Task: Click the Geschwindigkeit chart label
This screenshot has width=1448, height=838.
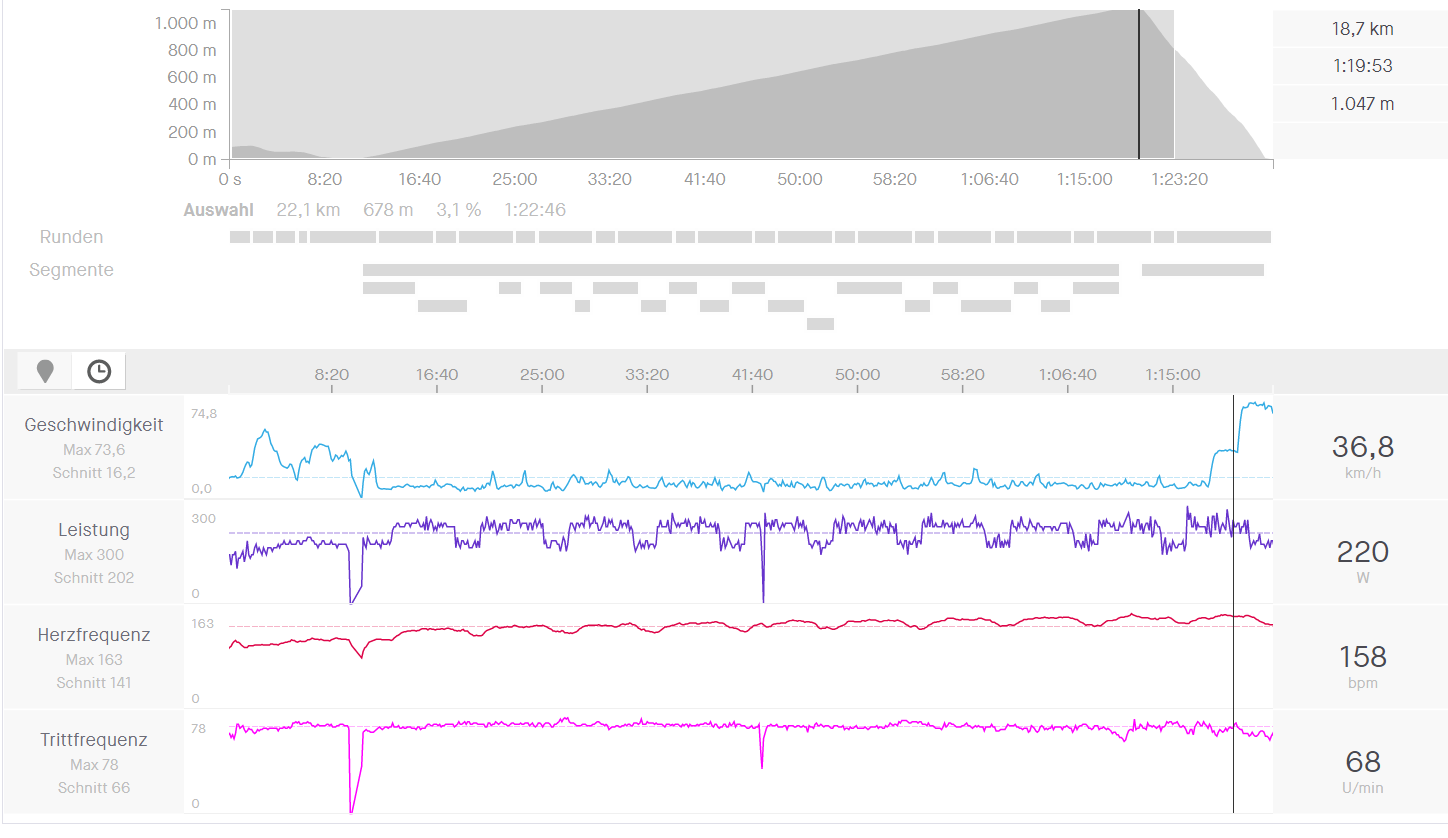Action: pos(94,425)
